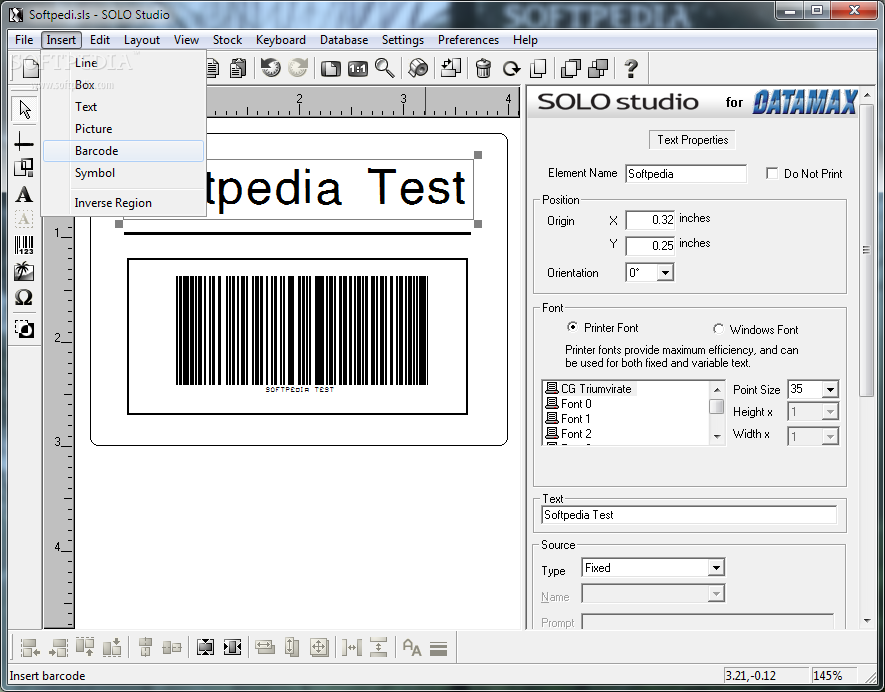The height and width of the screenshot is (692, 885).
Task: Click the align left edges icon
Action: (30, 647)
